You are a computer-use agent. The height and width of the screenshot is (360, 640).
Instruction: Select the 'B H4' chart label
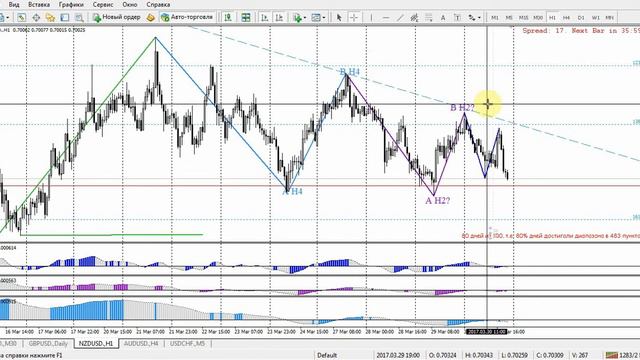click(x=350, y=72)
